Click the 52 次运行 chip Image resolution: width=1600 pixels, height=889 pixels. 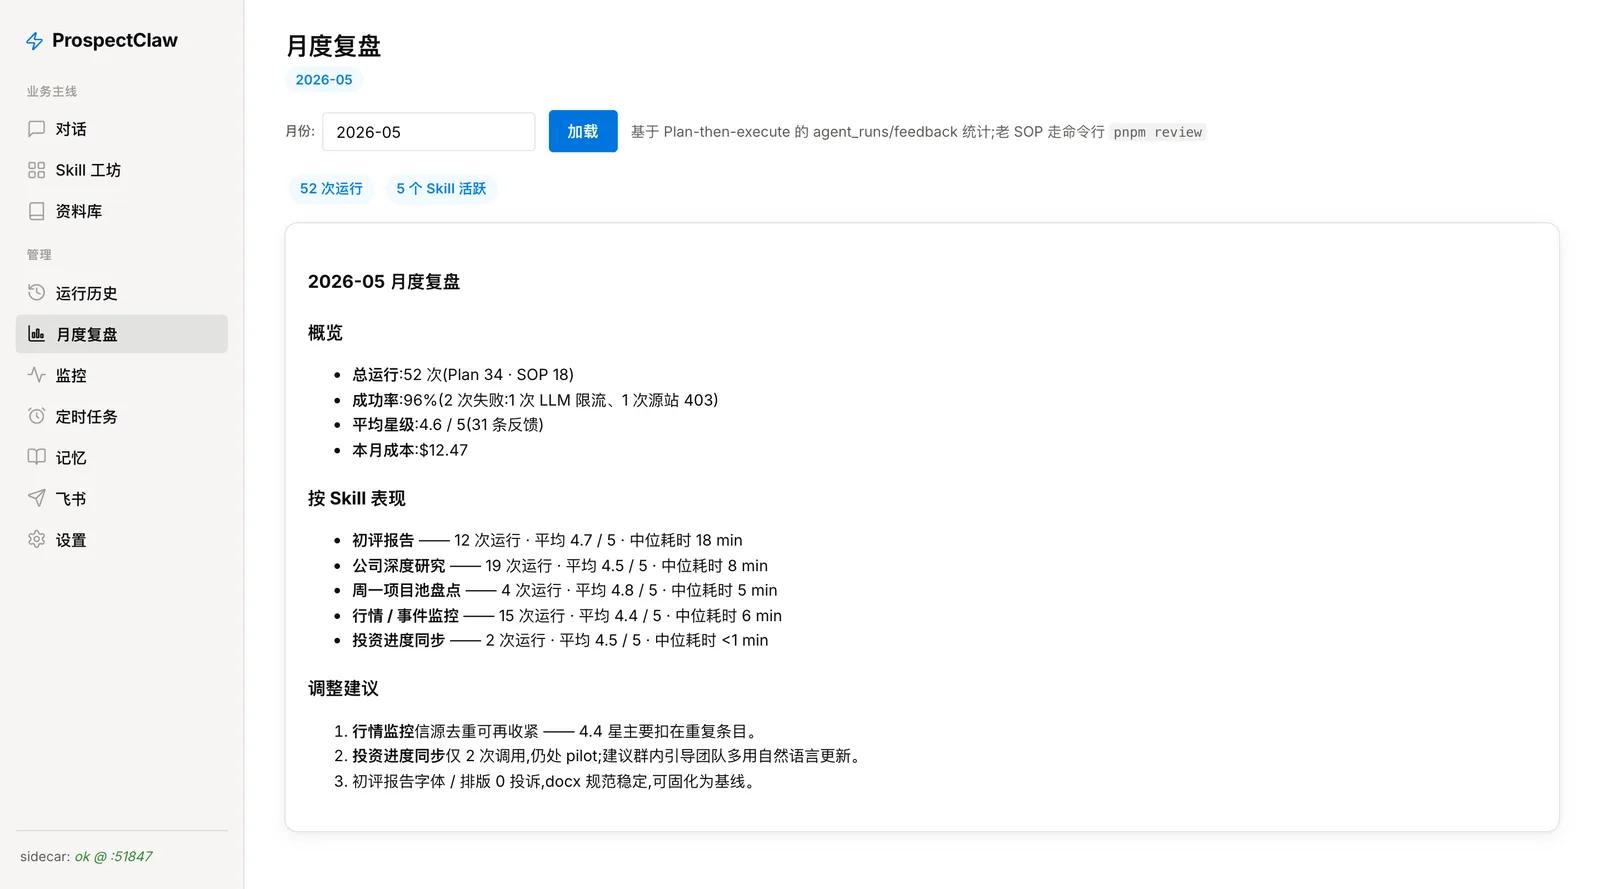click(331, 189)
